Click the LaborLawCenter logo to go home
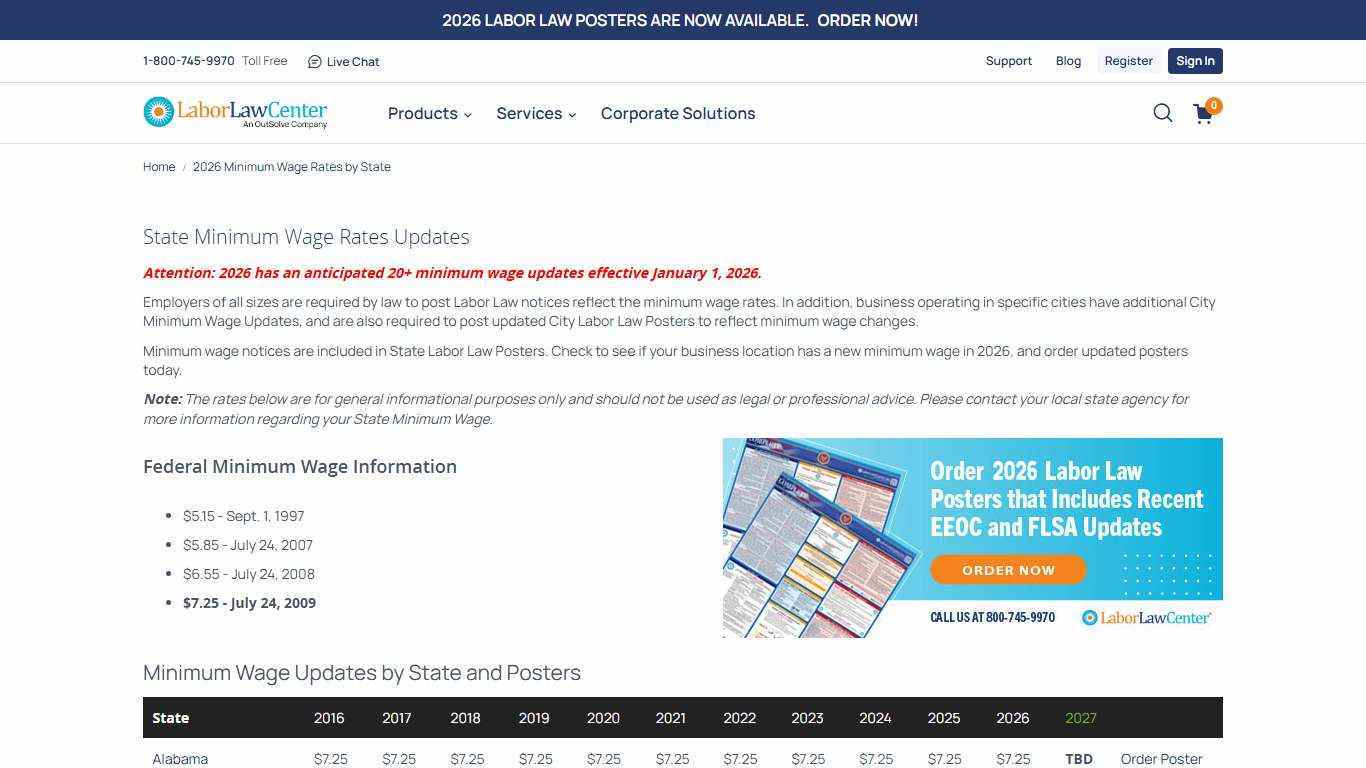This screenshot has width=1366, height=768. [236, 112]
